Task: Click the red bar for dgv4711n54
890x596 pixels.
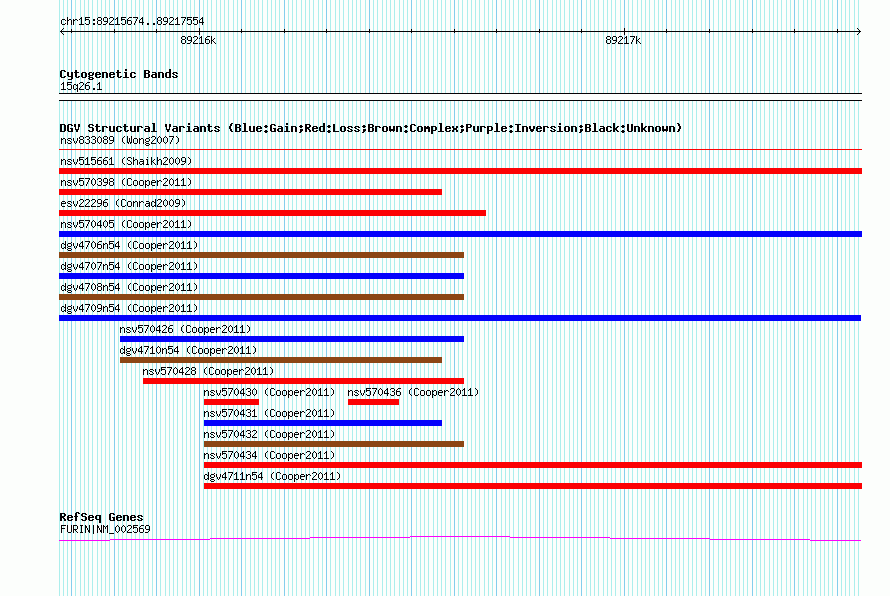Action: click(x=533, y=486)
